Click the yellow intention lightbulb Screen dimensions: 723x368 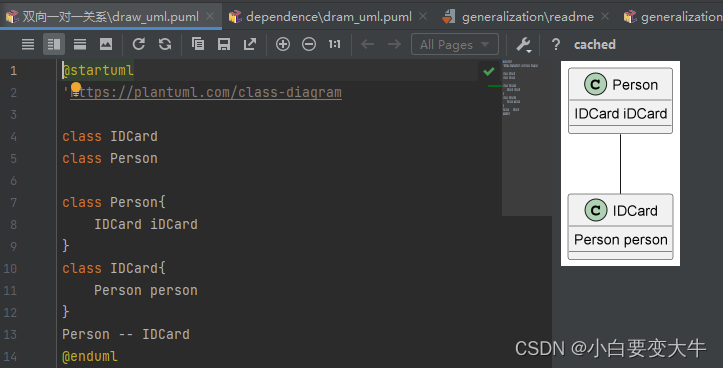click(x=76, y=88)
